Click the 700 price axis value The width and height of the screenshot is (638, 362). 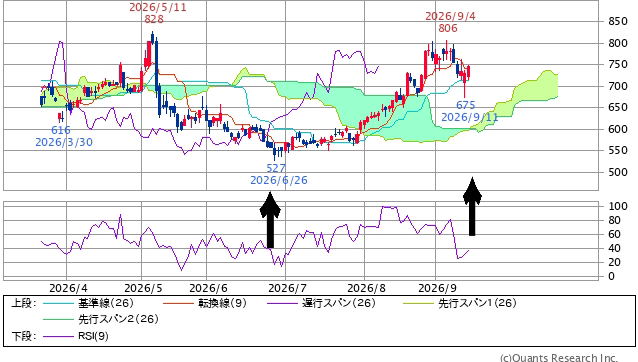[618, 86]
